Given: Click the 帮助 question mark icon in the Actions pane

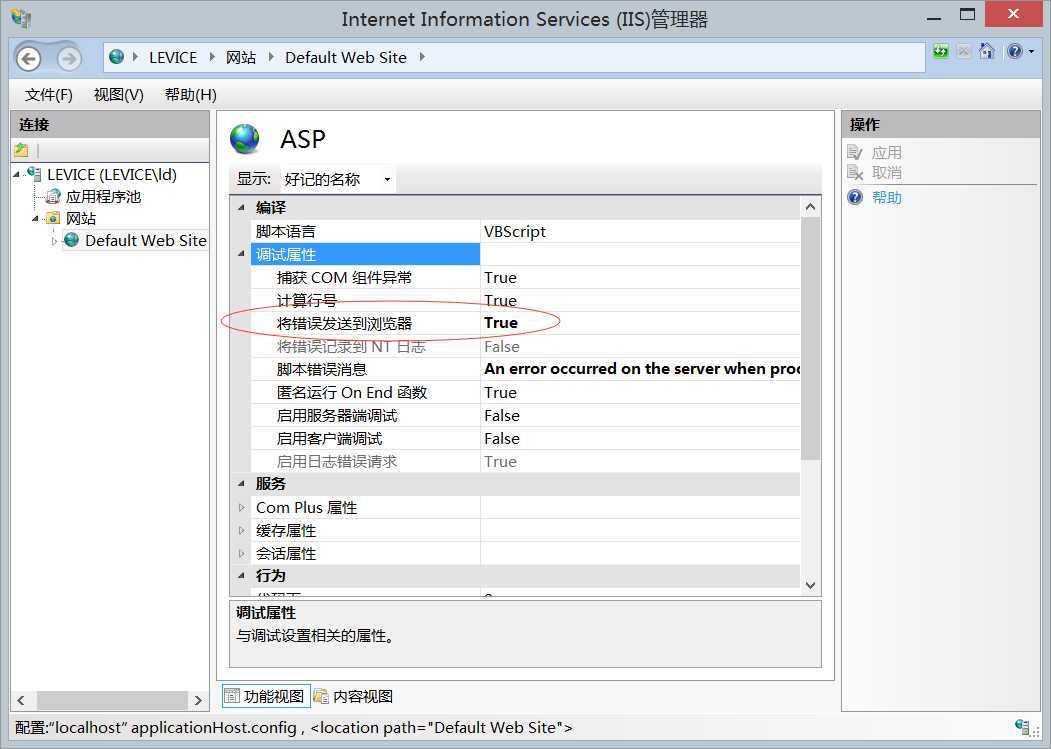Looking at the screenshot, I should [x=855, y=197].
